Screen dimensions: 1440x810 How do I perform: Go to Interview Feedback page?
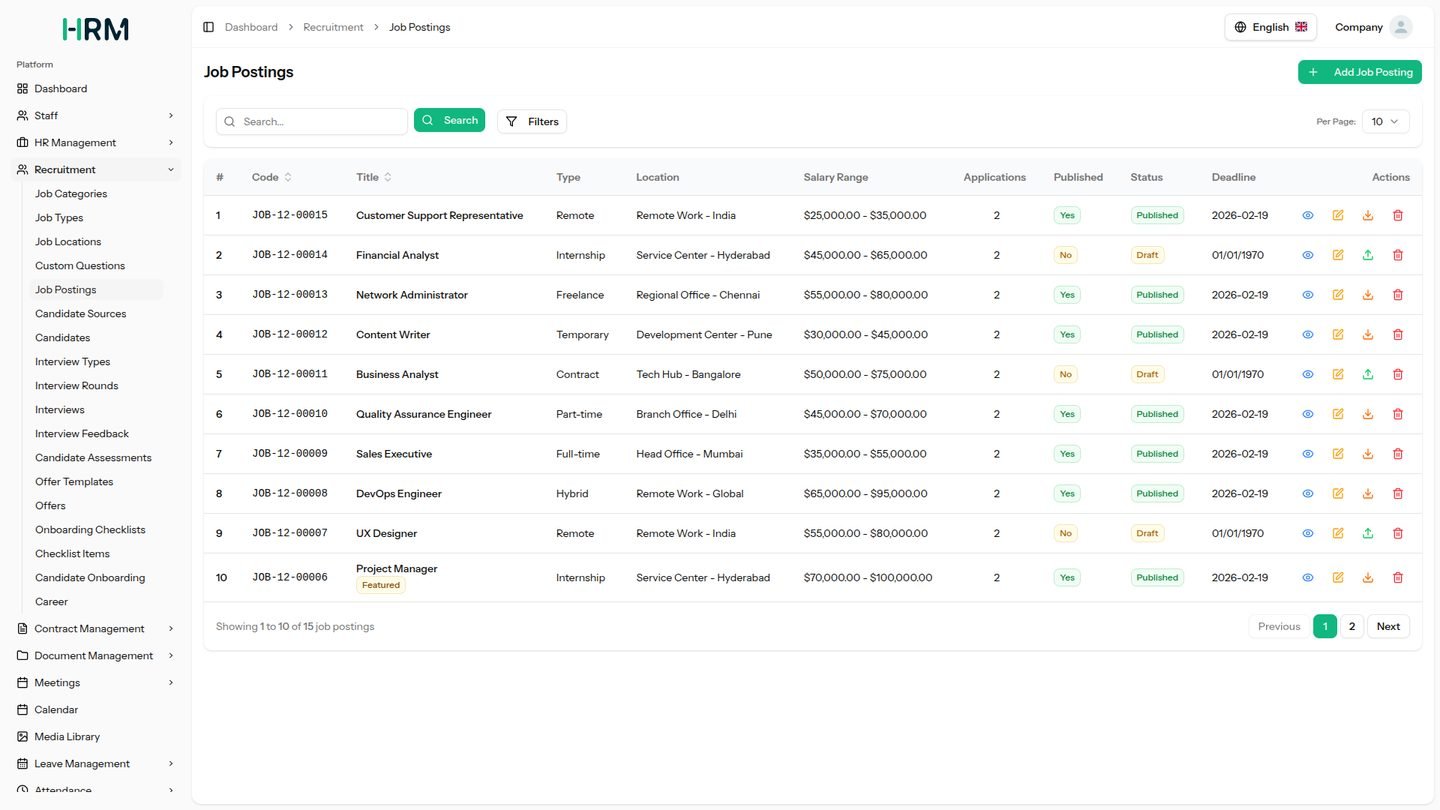pyautogui.click(x=82, y=434)
